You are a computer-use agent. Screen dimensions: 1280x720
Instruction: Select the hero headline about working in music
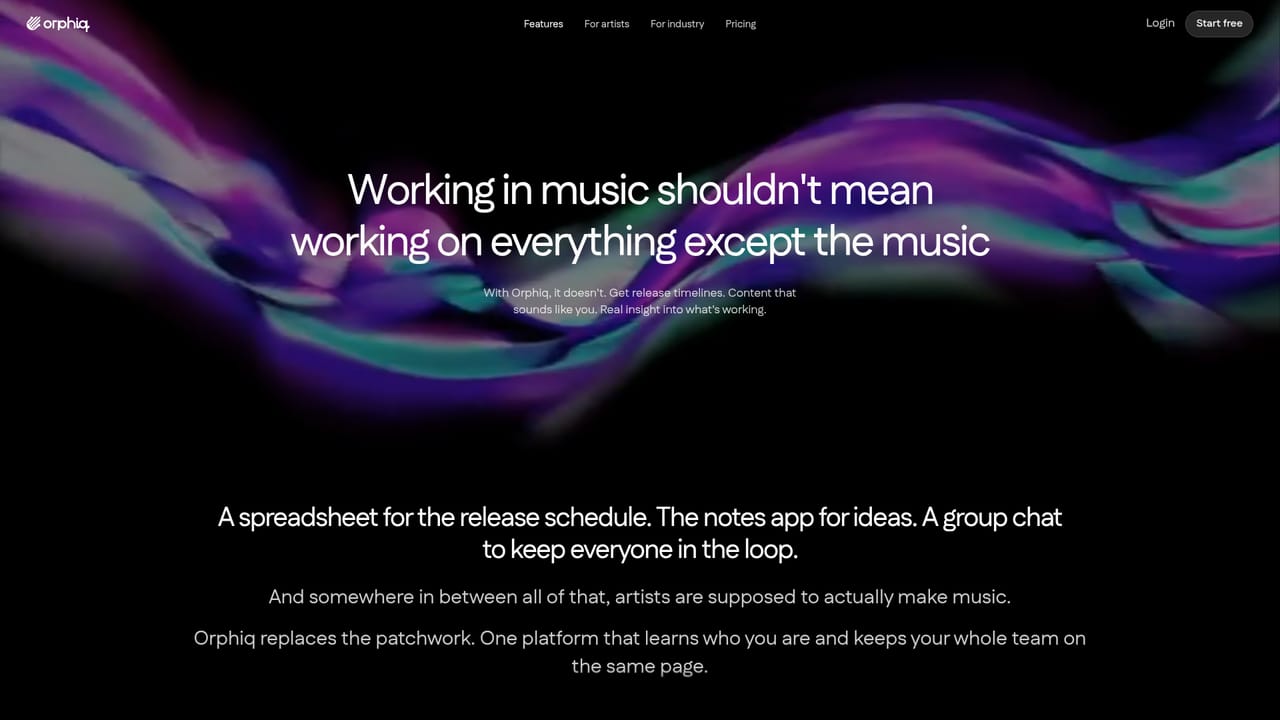pos(640,215)
